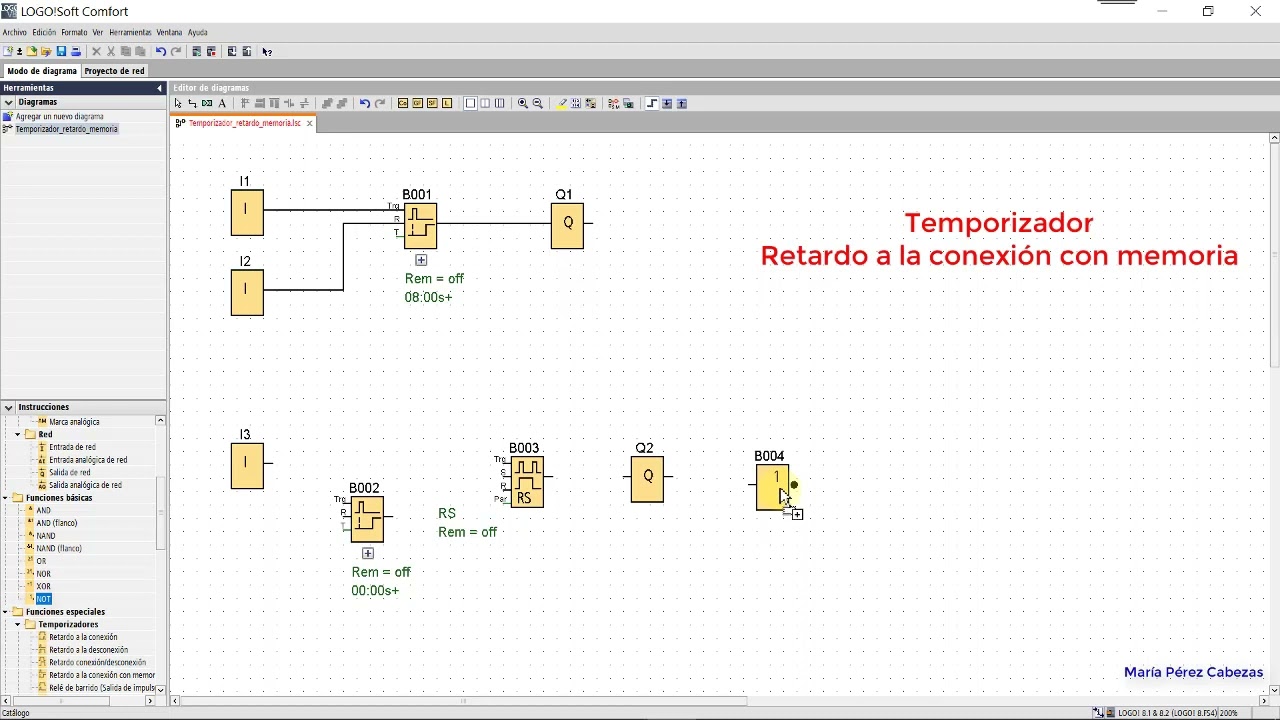The height and width of the screenshot is (720, 1280).
Task: Open the Archivo menu
Action: (x=14, y=32)
